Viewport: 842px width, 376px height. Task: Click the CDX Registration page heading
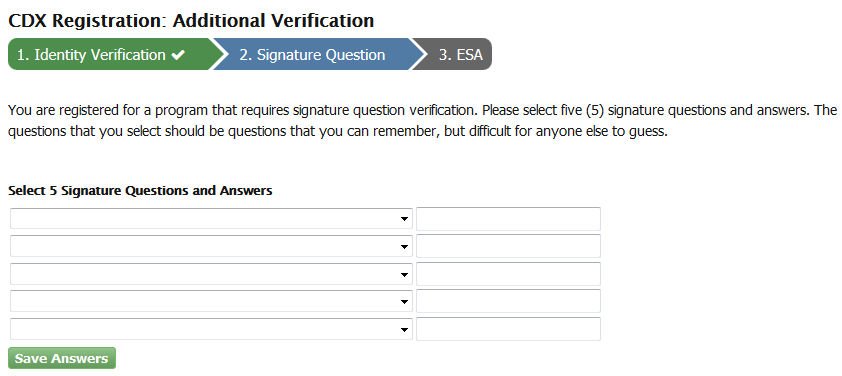point(191,20)
